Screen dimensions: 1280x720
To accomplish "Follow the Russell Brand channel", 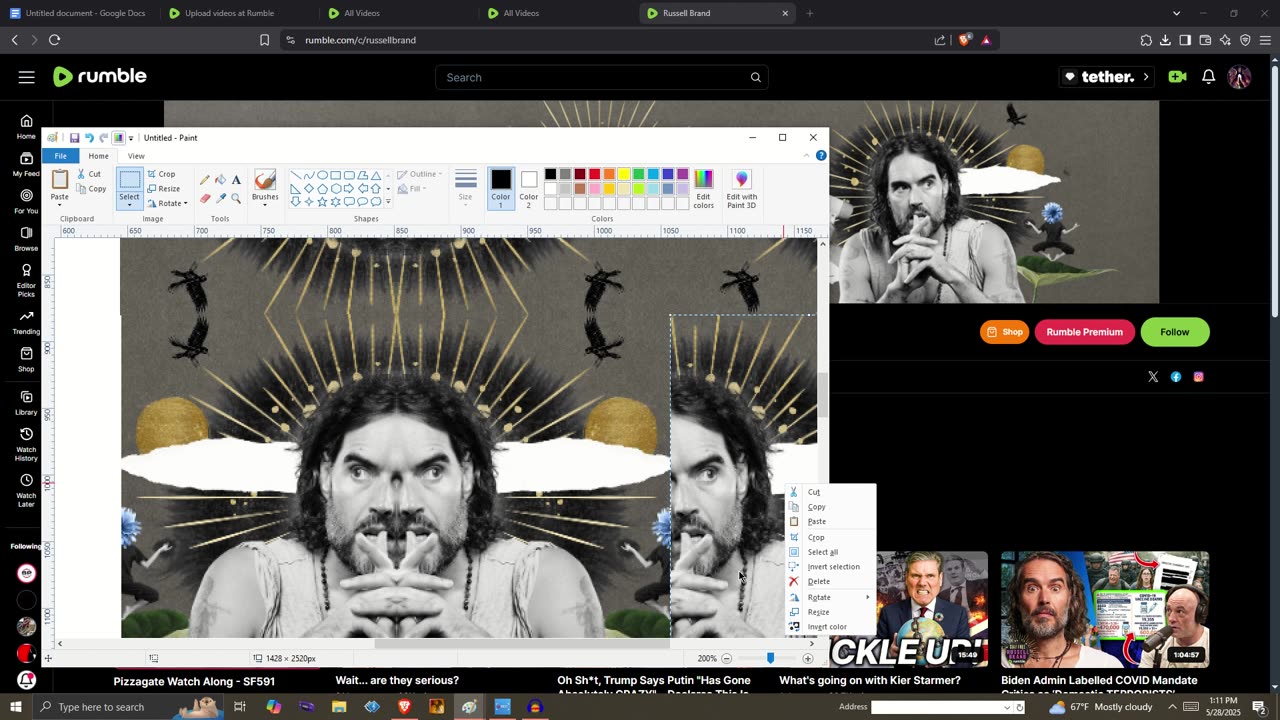I will [x=1175, y=332].
